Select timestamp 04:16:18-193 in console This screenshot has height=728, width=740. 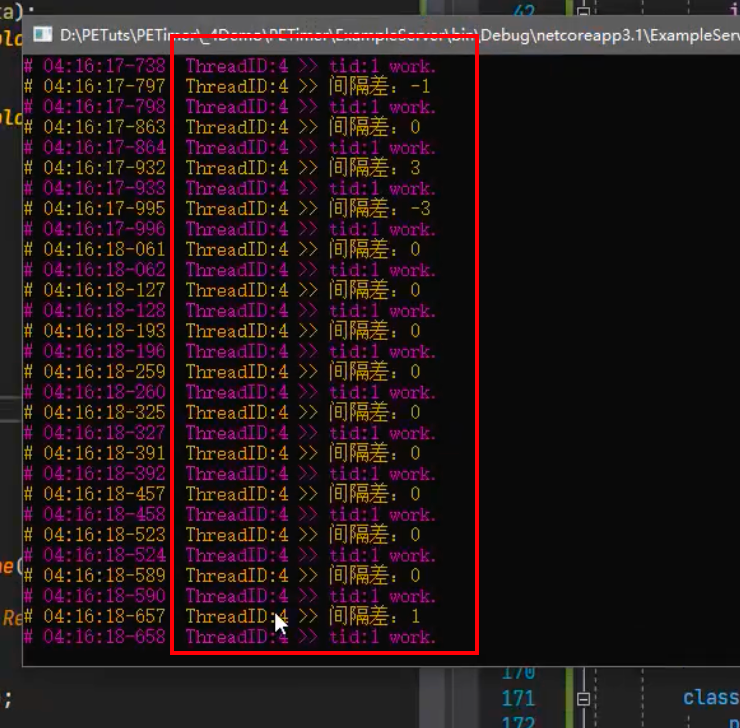click(104, 331)
